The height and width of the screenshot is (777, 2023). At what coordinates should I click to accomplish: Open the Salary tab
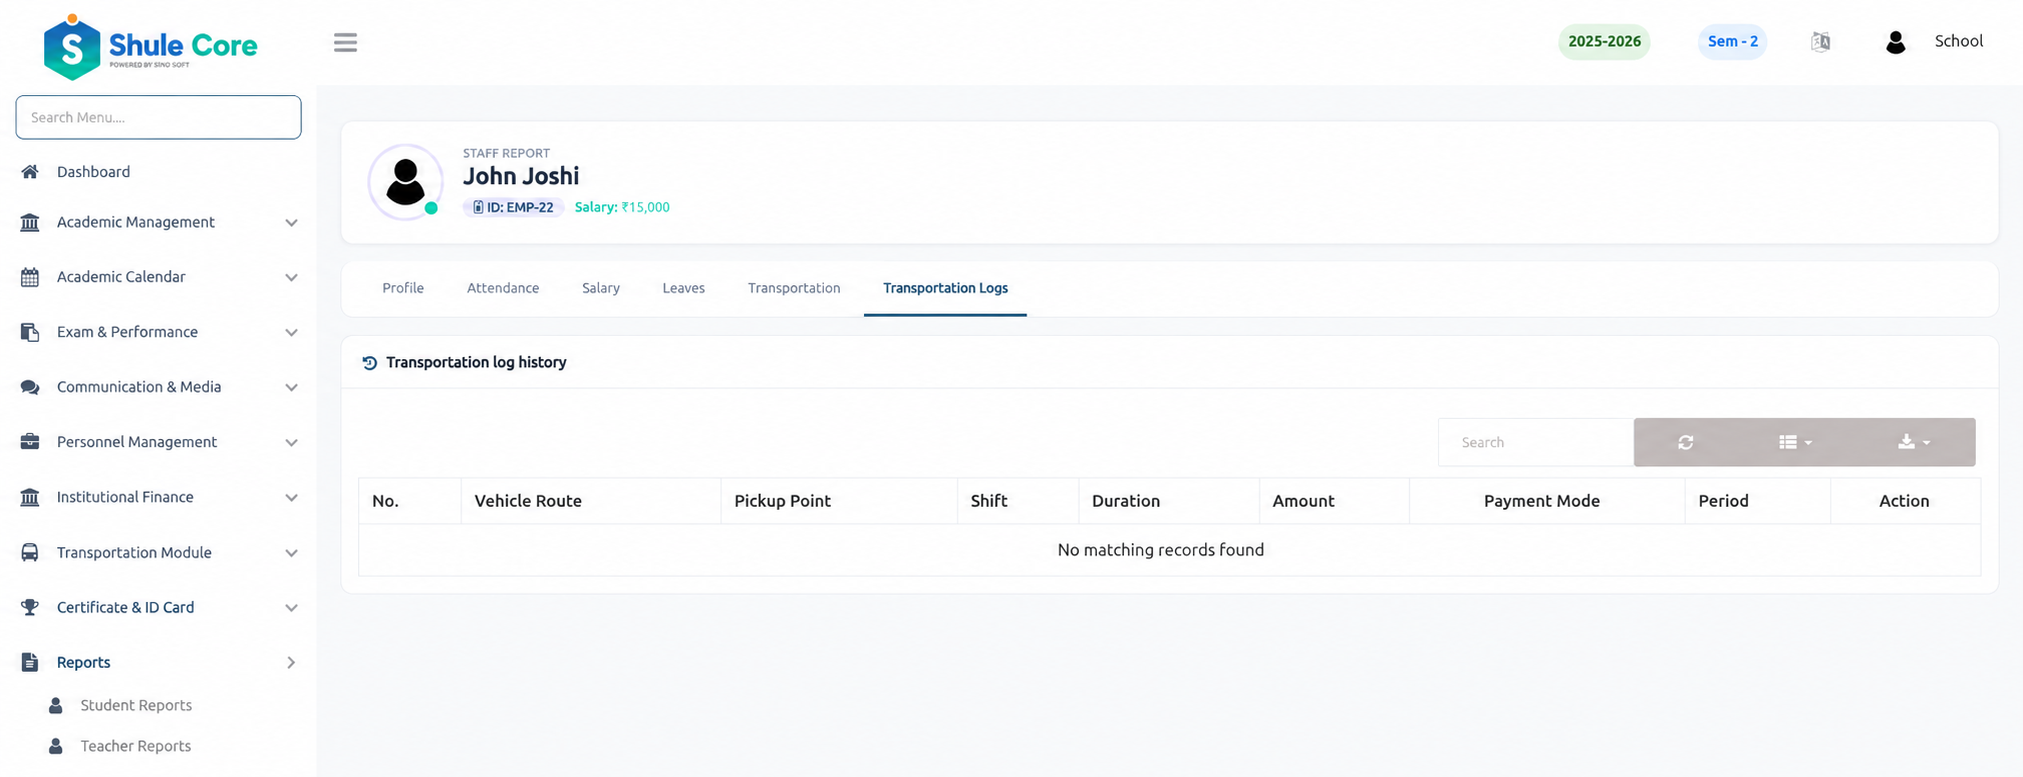tap(601, 288)
